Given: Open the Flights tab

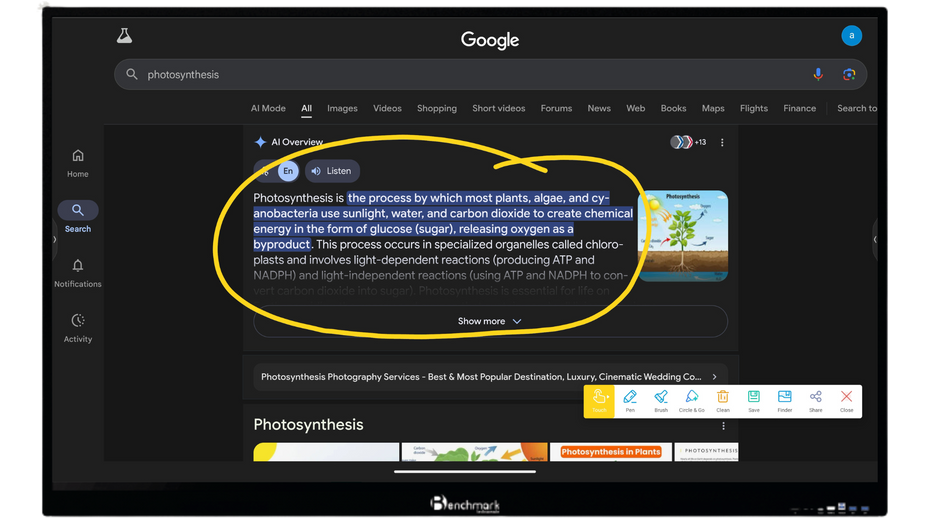Looking at the screenshot, I should pyautogui.click(x=754, y=109).
